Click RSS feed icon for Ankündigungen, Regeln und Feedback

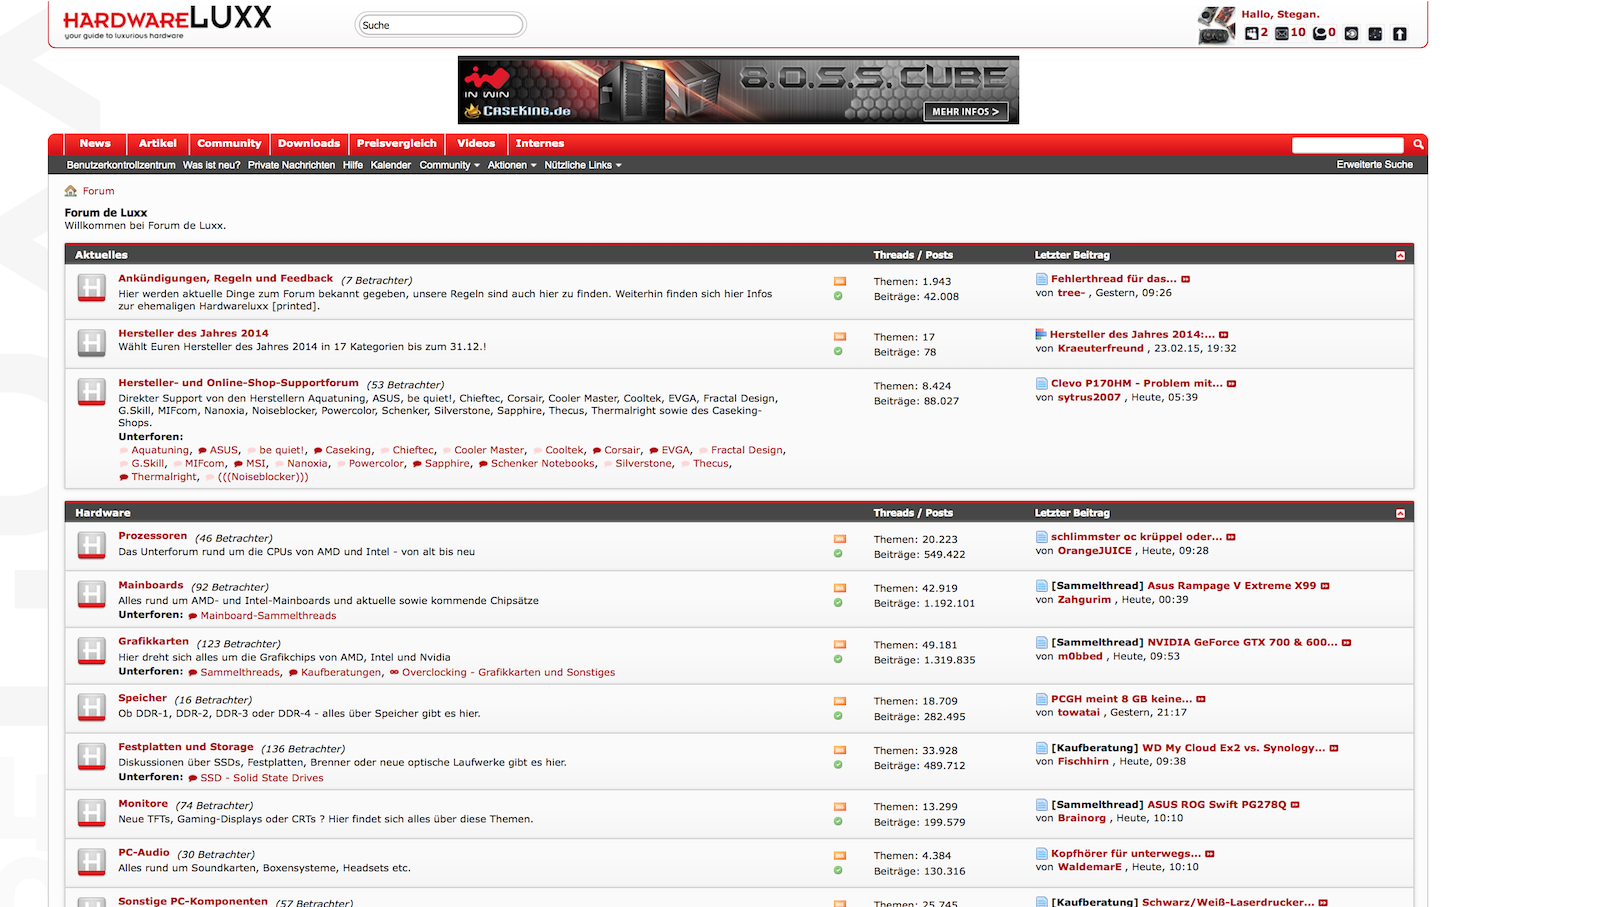[839, 281]
